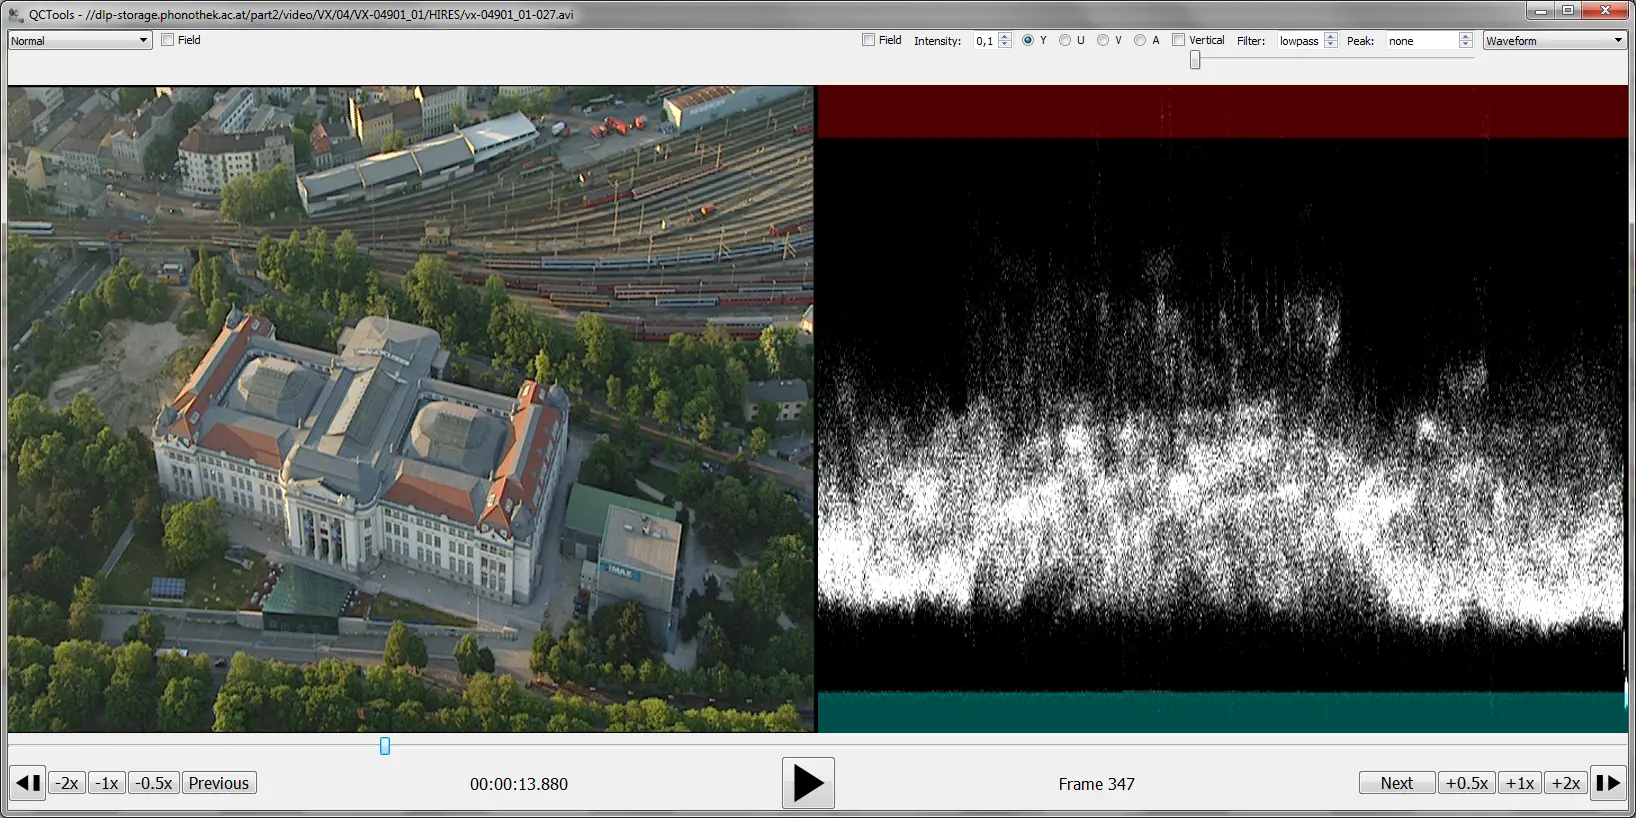Screen dimensions: 1636x818
Task: Open the Waveform display dropdown
Action: [x=1554, y=40]
